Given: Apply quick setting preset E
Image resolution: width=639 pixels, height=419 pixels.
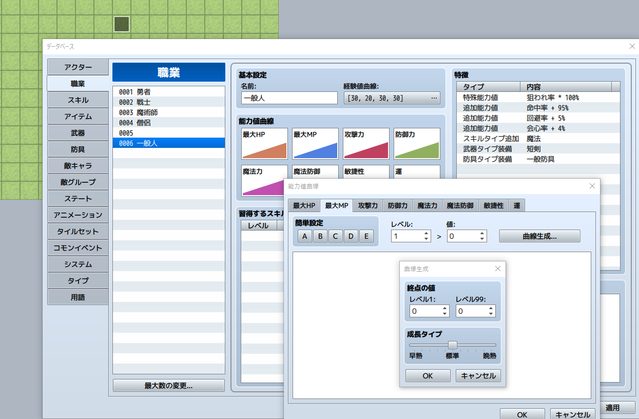Looking at the screenshot, I should pyautogui.click(x=366, y=236).
